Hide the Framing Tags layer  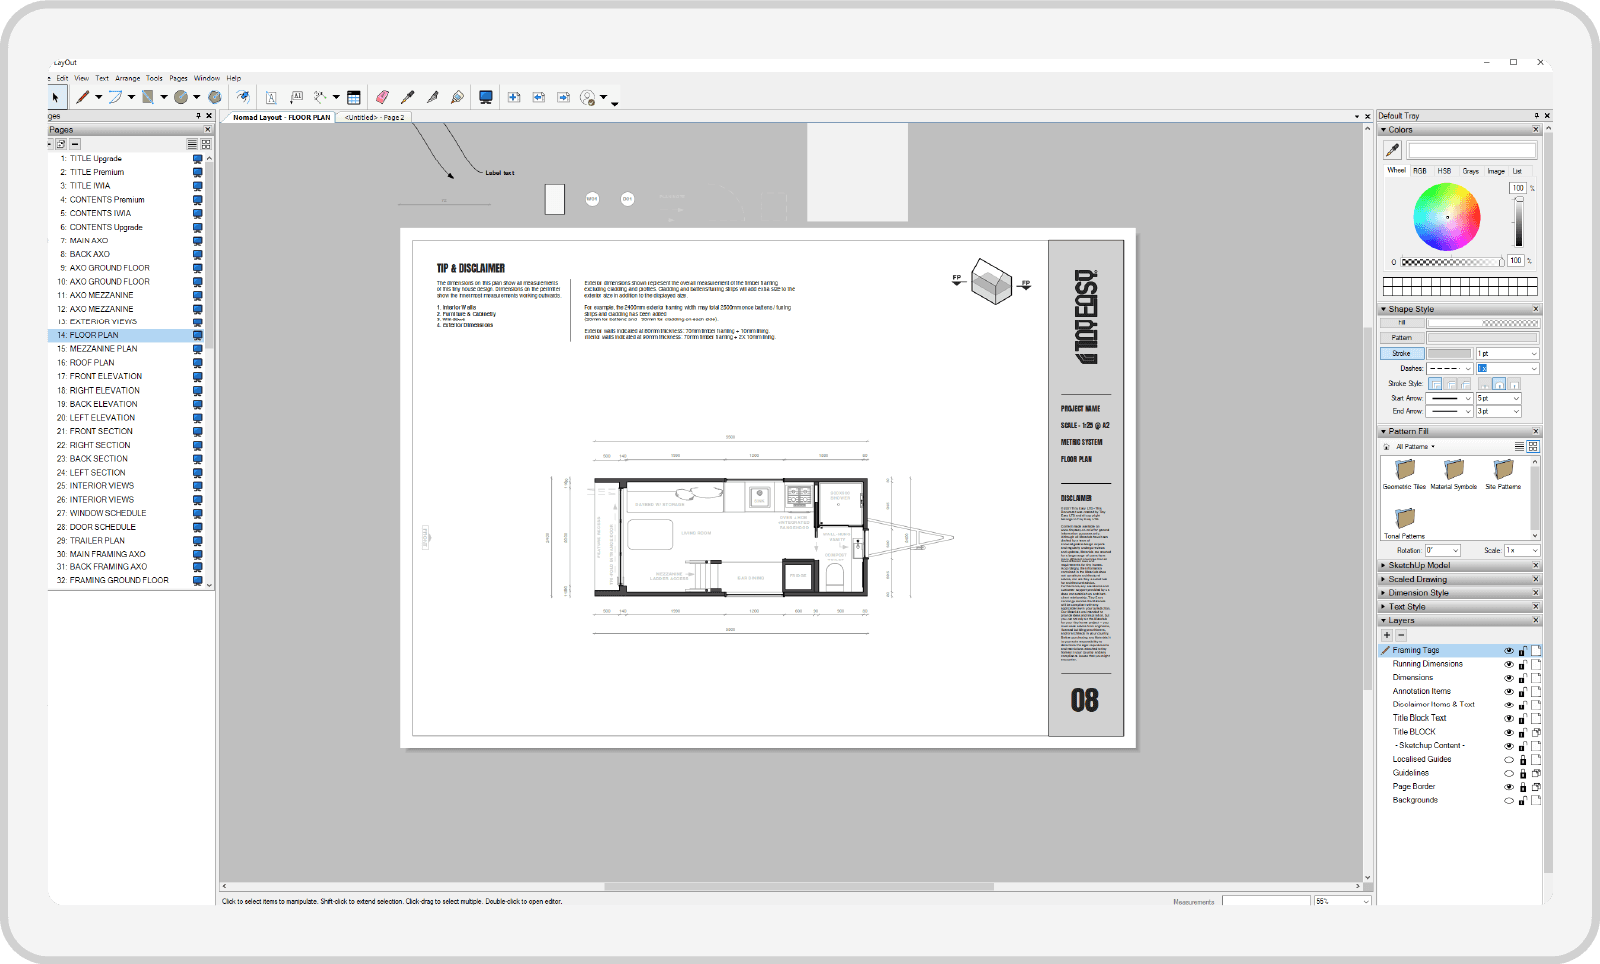(1509, 650)
